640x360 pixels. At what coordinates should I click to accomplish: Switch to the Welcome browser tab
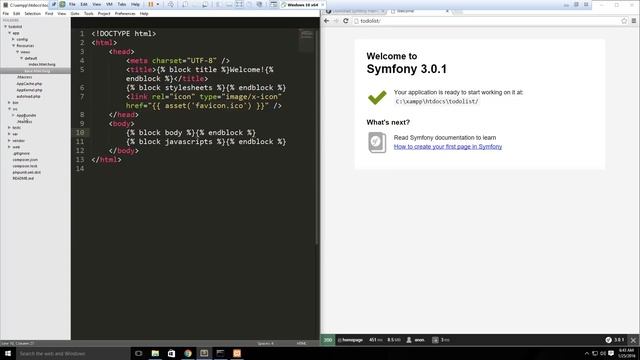pos(419,11)
